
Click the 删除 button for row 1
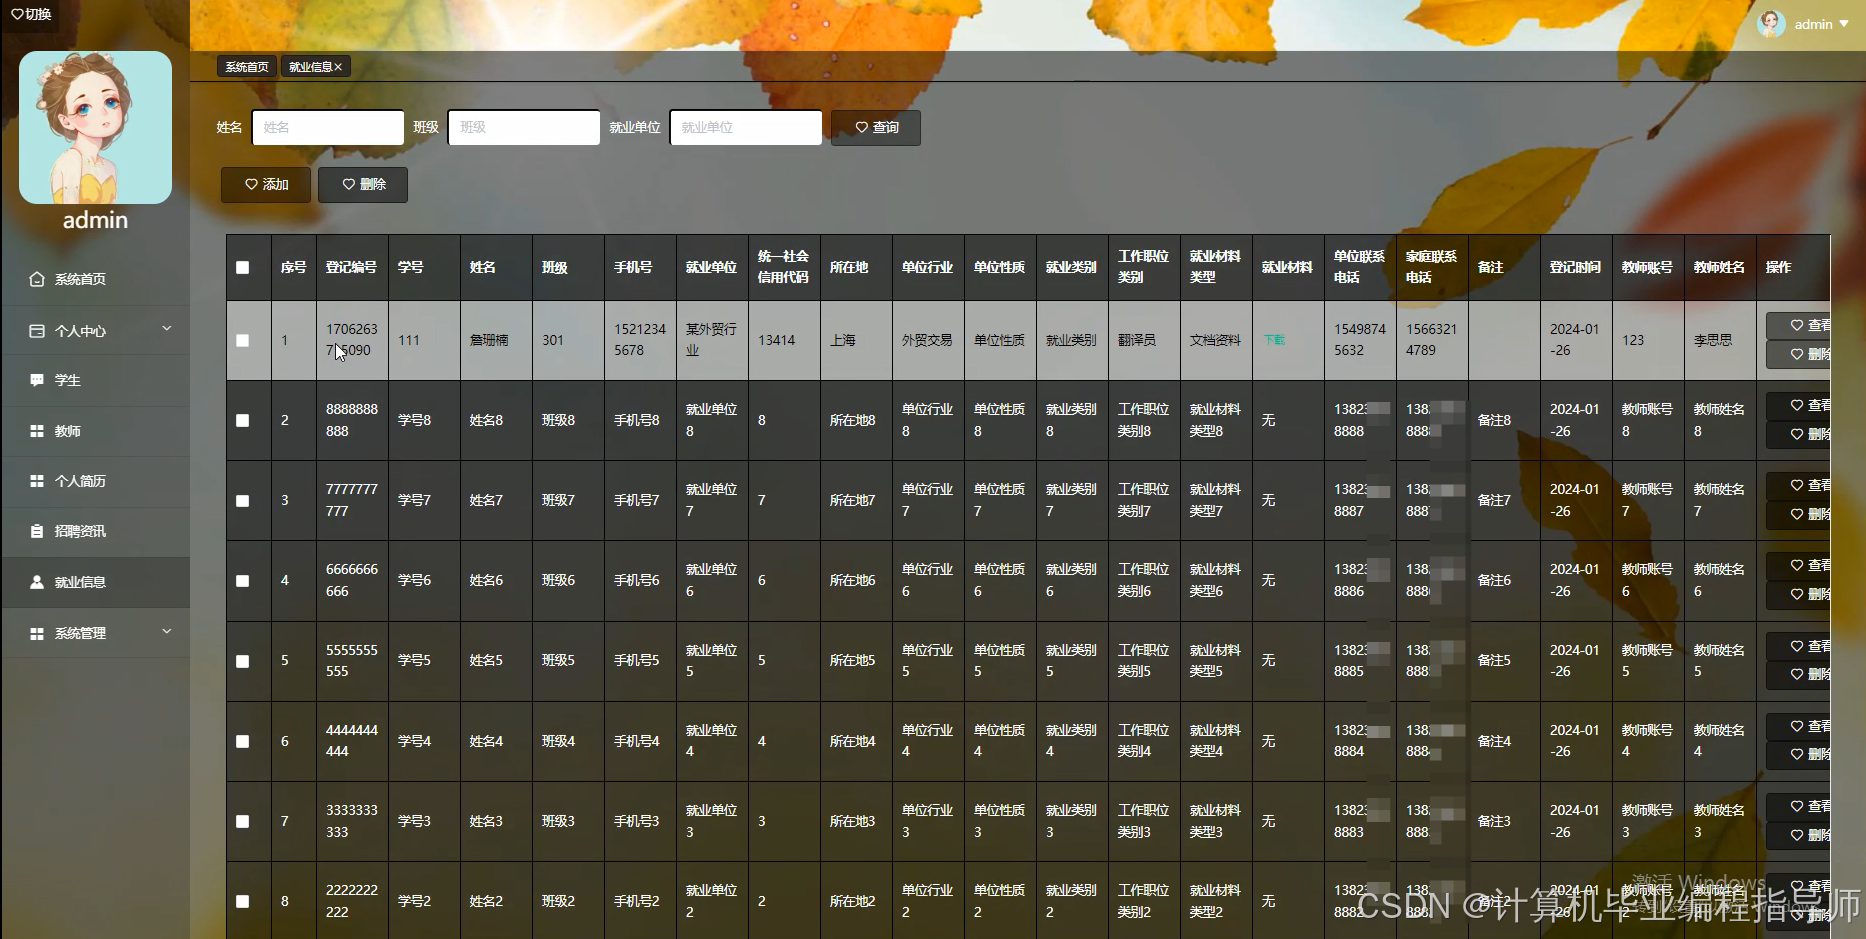(x=1800, y=354)
